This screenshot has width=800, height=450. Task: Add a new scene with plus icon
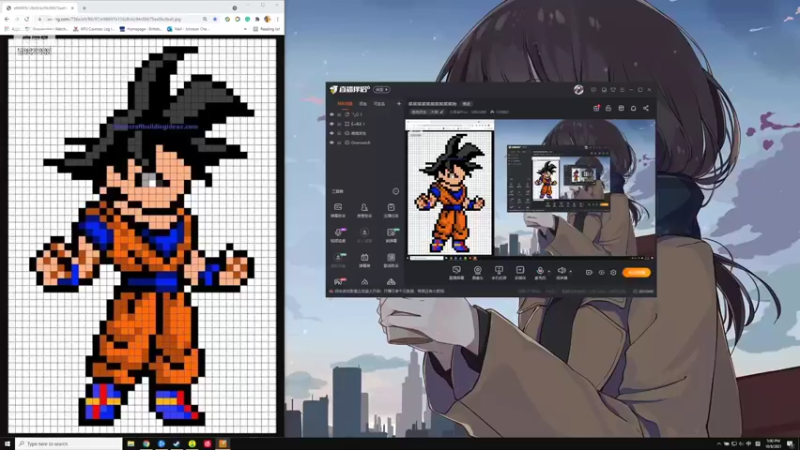coord(399,104)
